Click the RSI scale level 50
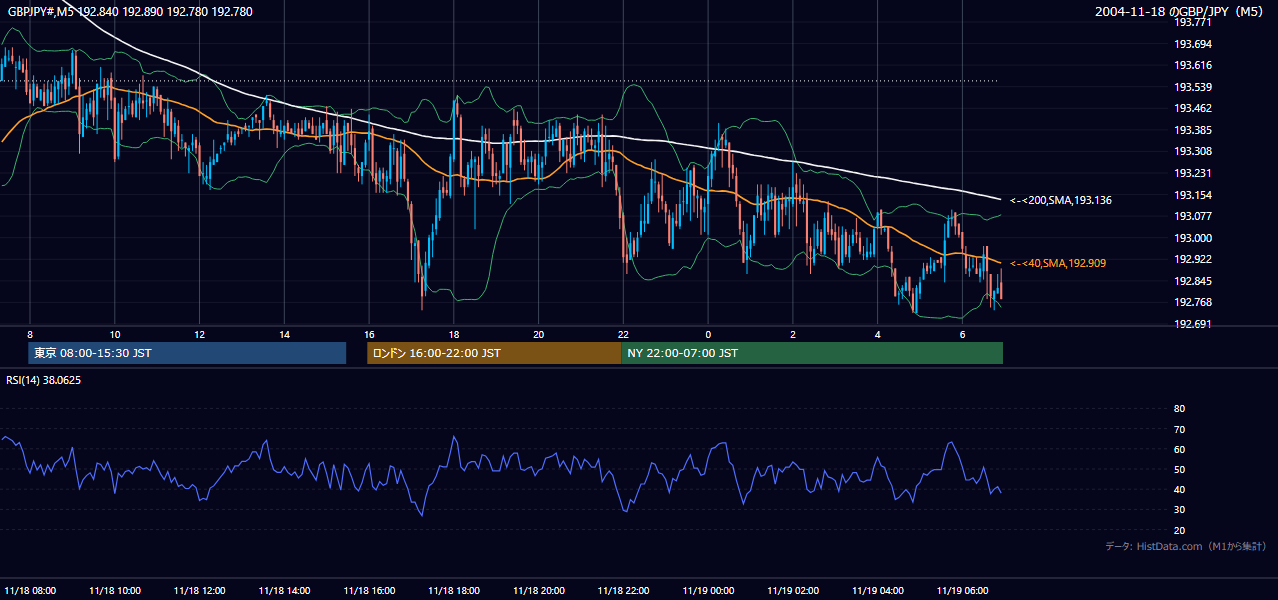Viewport: 1278px width, 600px height. [x=1179, y=469]
